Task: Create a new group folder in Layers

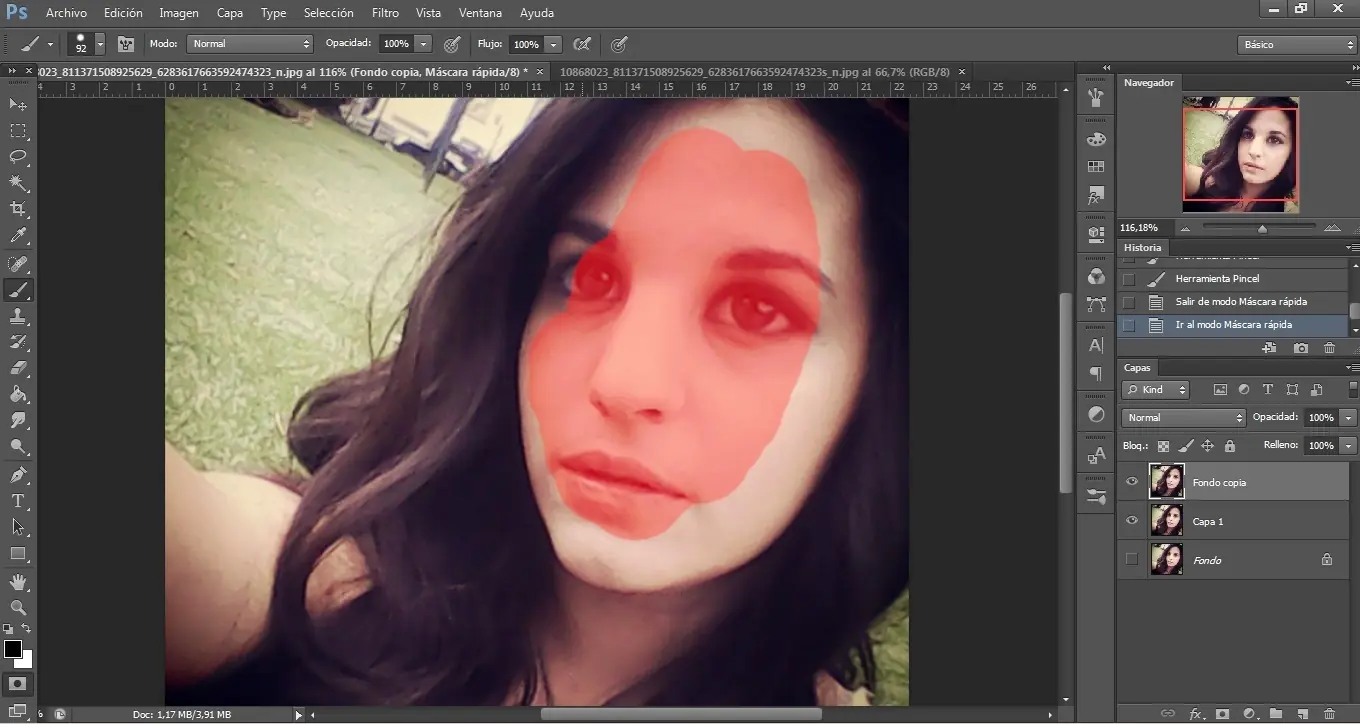Action: pyautogui.click(x=1275, y=714)
